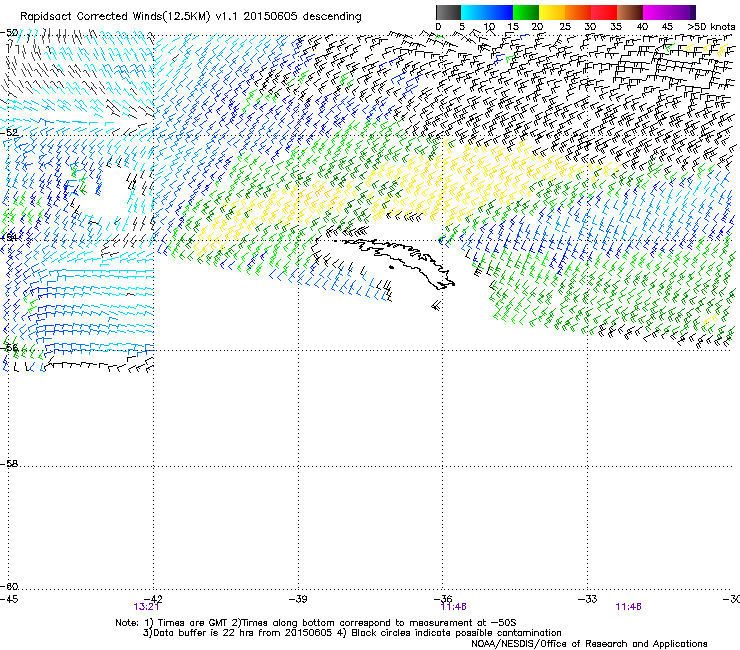Select the cyan legend color segment
The width and height of the screenshot is (740, 650).
coord(473,12)
